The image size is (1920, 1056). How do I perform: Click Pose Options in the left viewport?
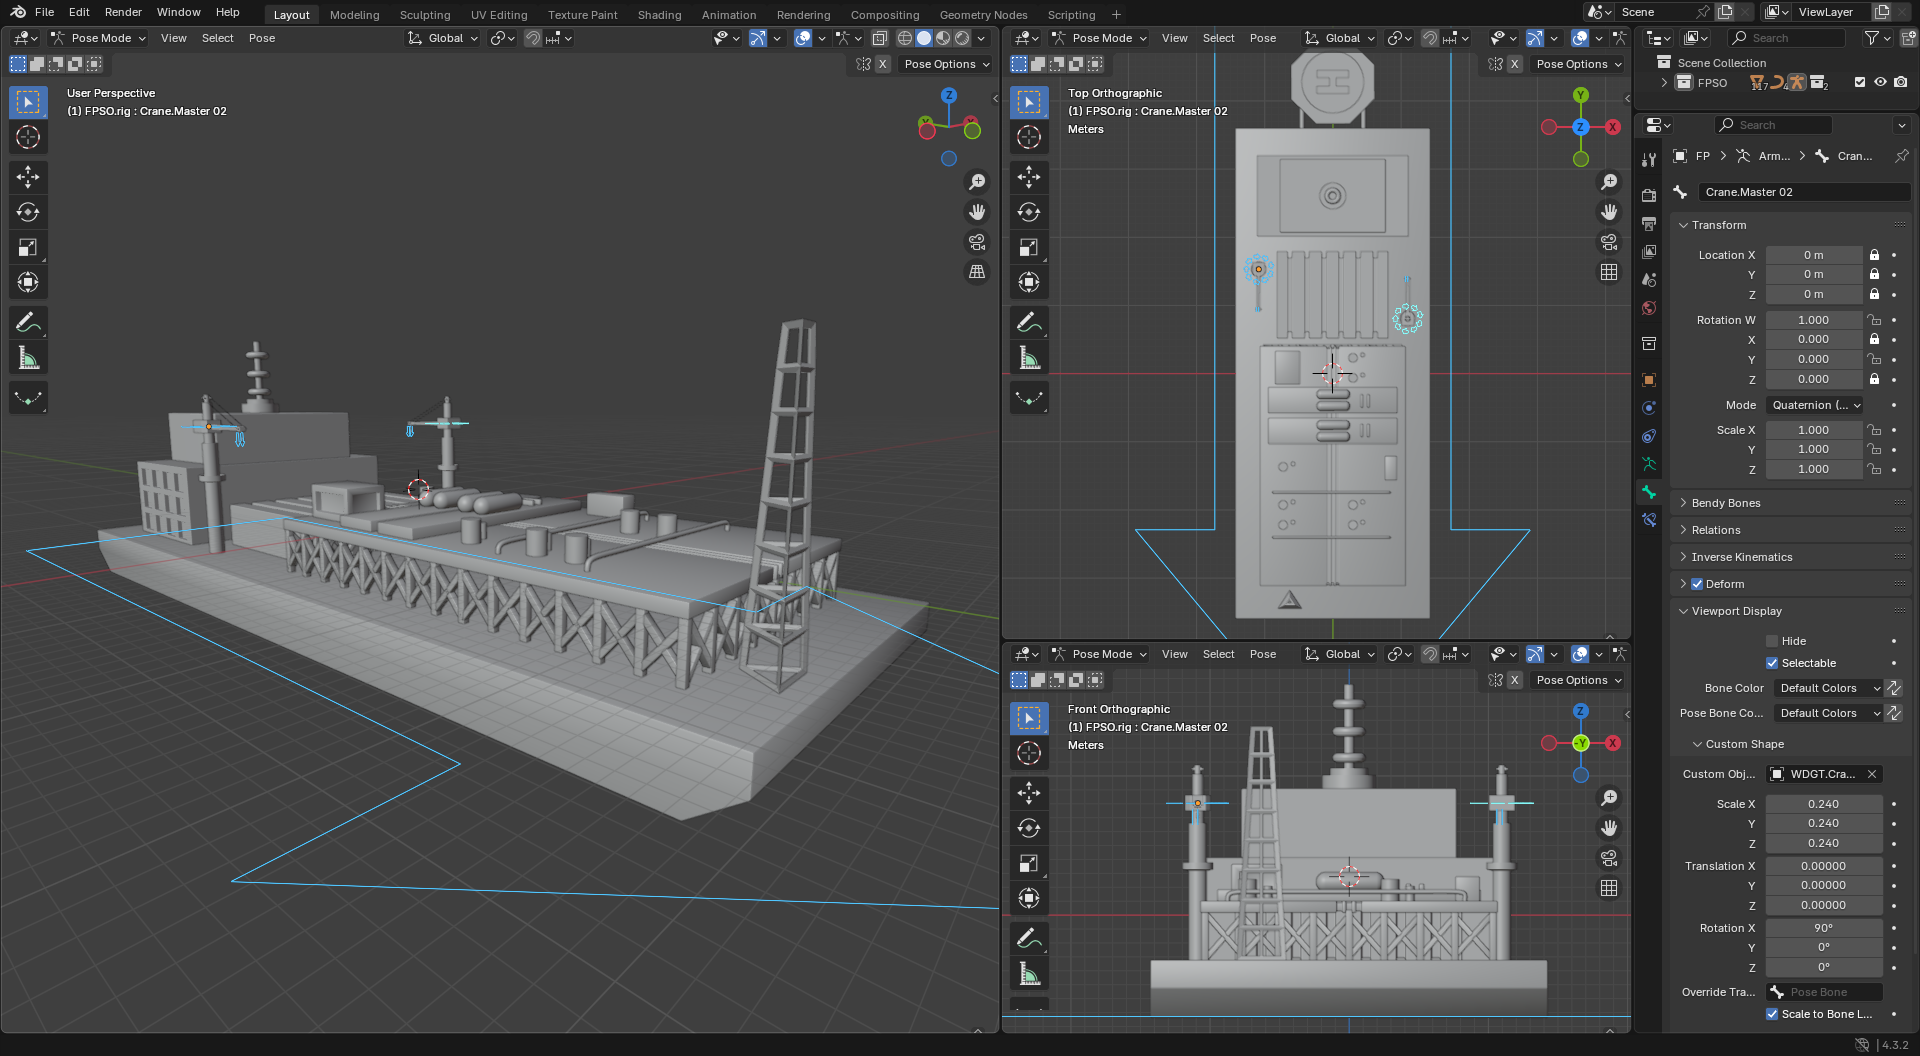point(946,64)
